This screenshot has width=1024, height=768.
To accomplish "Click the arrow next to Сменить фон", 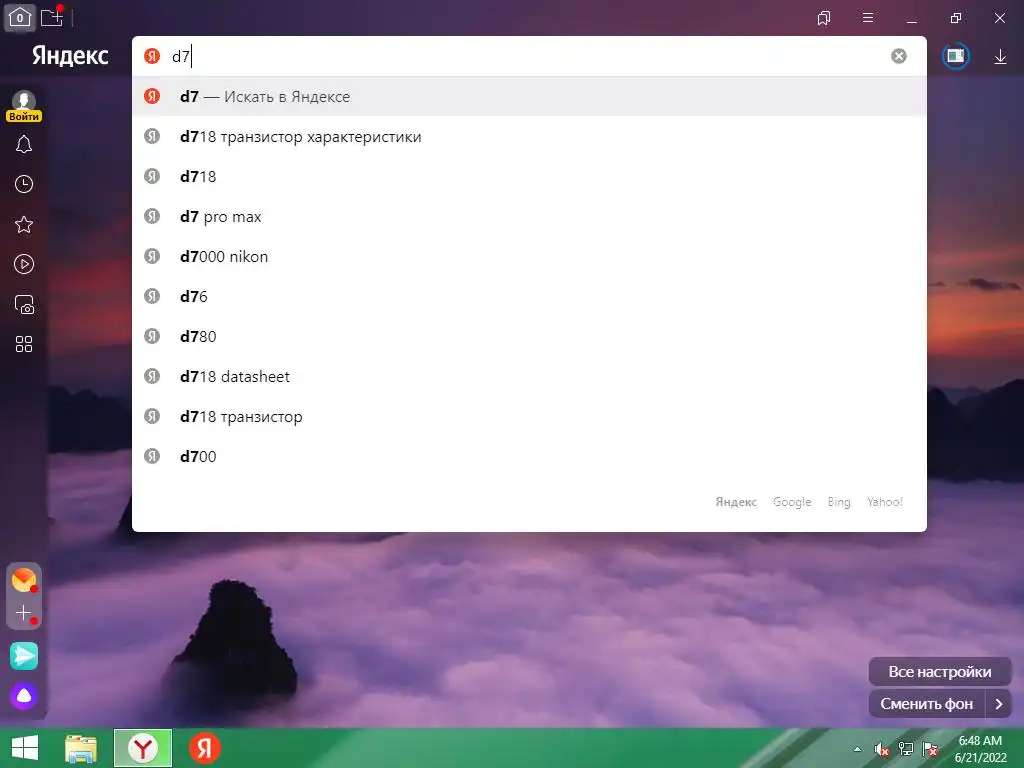I will click(x=999, y=704).
